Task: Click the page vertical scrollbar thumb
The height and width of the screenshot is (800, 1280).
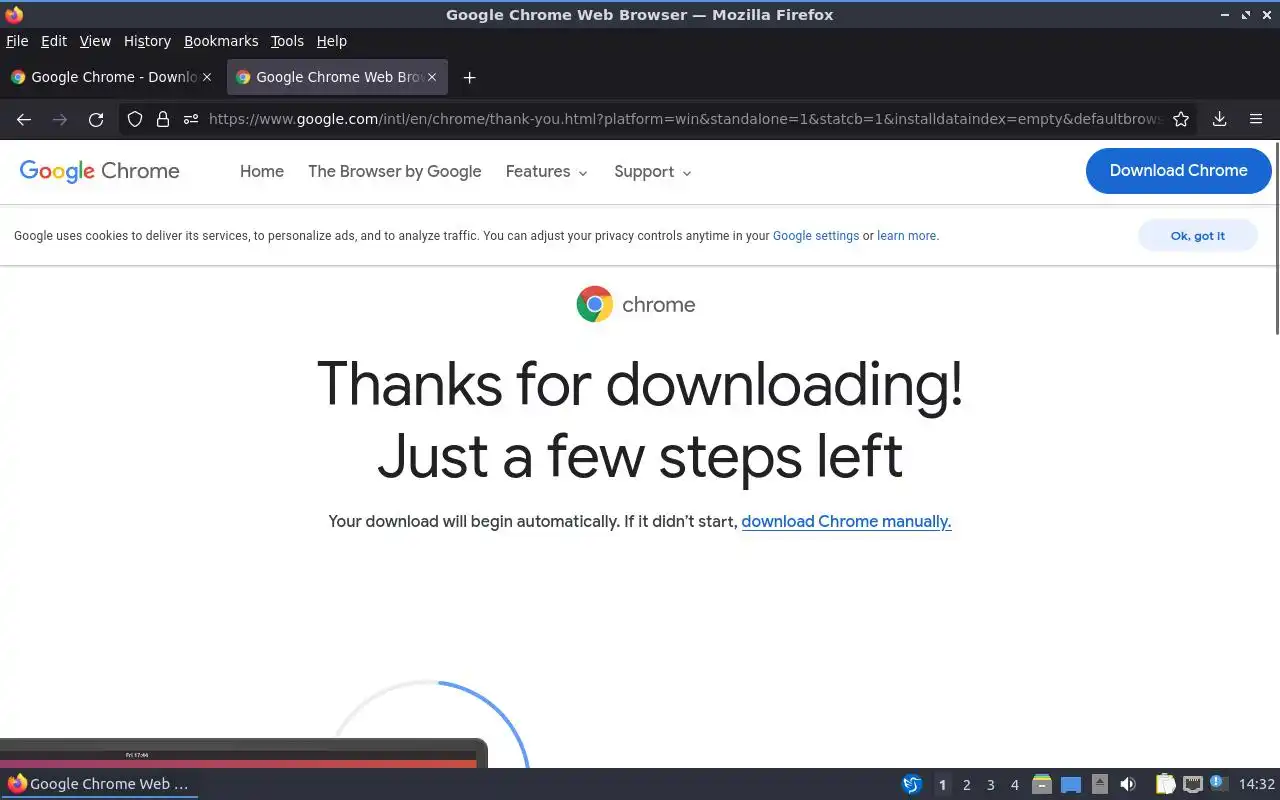Action: tap(1276, 238)
